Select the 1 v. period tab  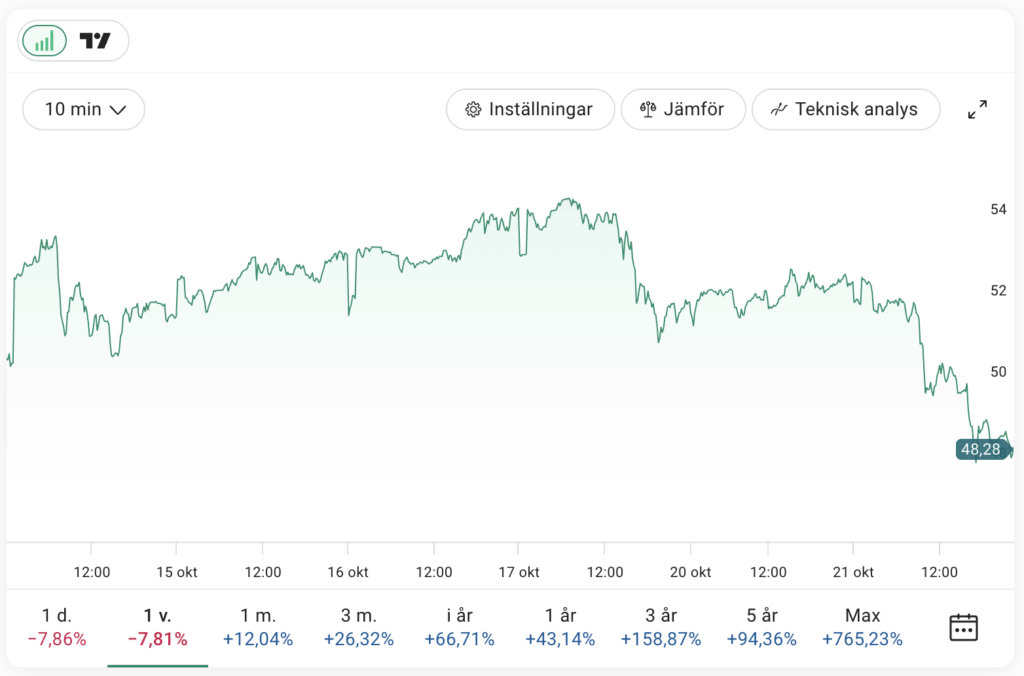click(157, 627)
